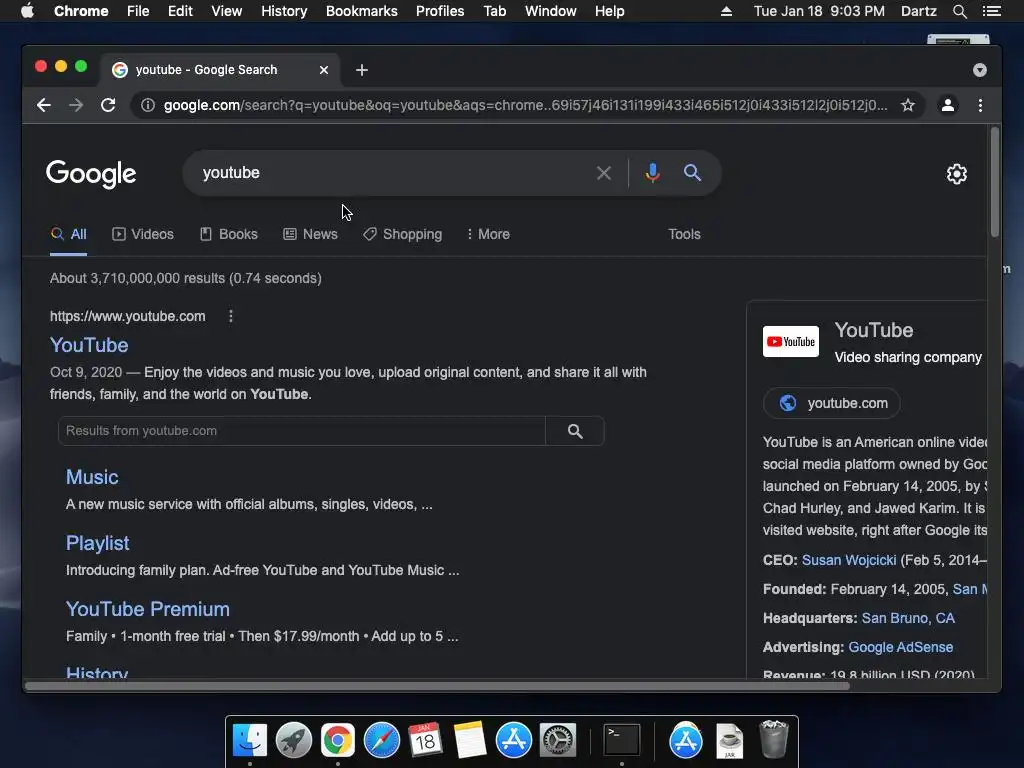This screenshot has height=768, width=1024.
Task: Open the Google AdSense link
Action: (x=901, y=648)
